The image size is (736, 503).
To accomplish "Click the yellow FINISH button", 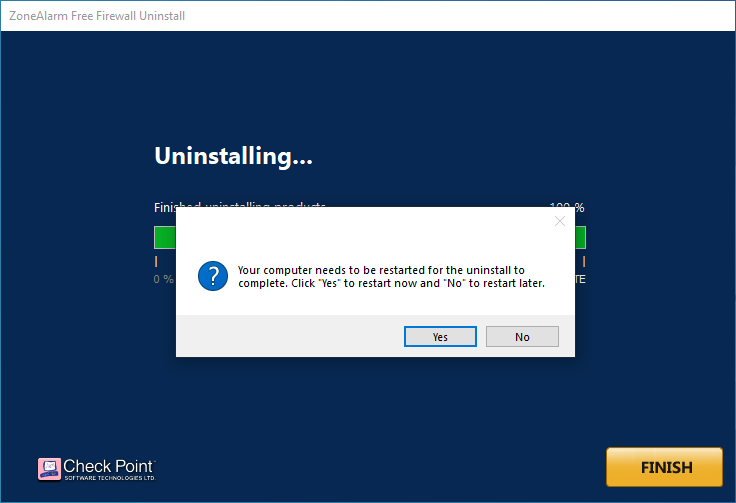I will tap(664, 467).
